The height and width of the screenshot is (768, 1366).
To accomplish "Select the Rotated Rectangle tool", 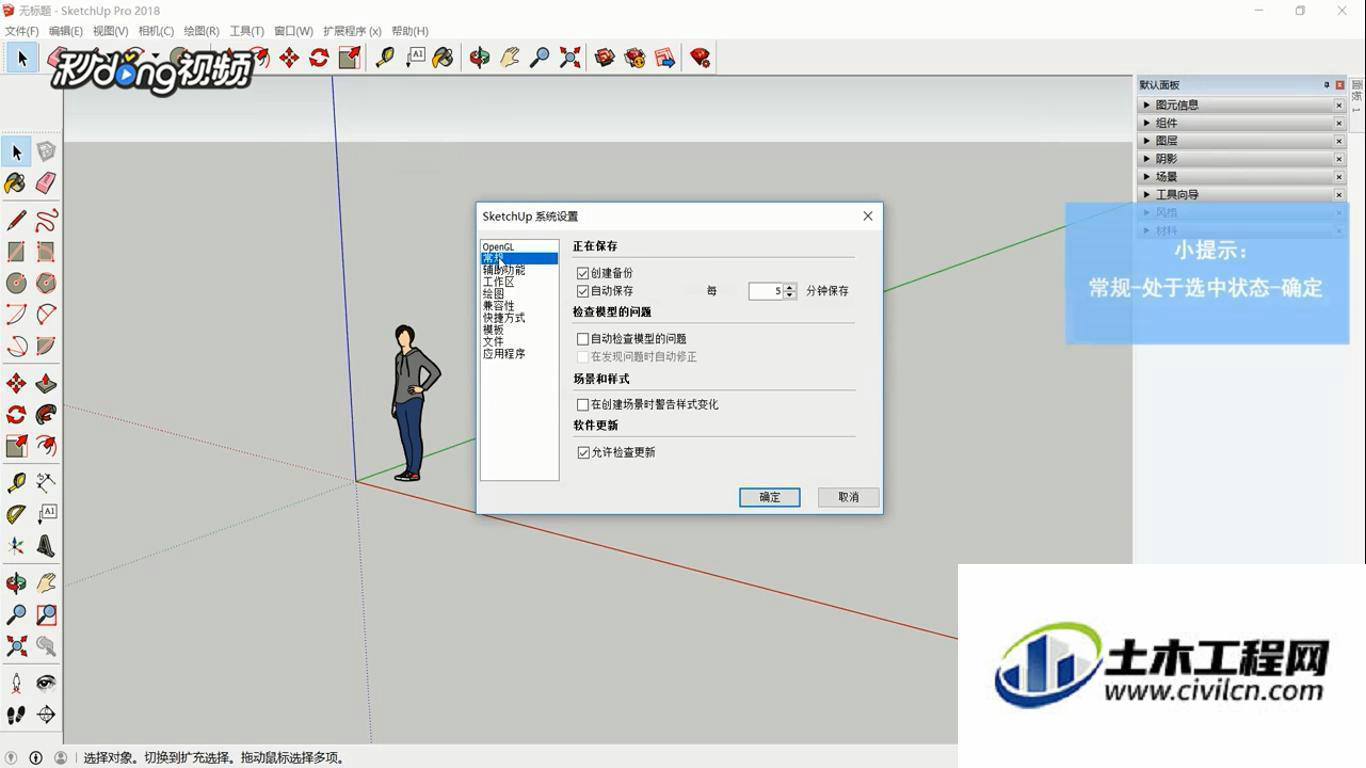I will 46,252.
